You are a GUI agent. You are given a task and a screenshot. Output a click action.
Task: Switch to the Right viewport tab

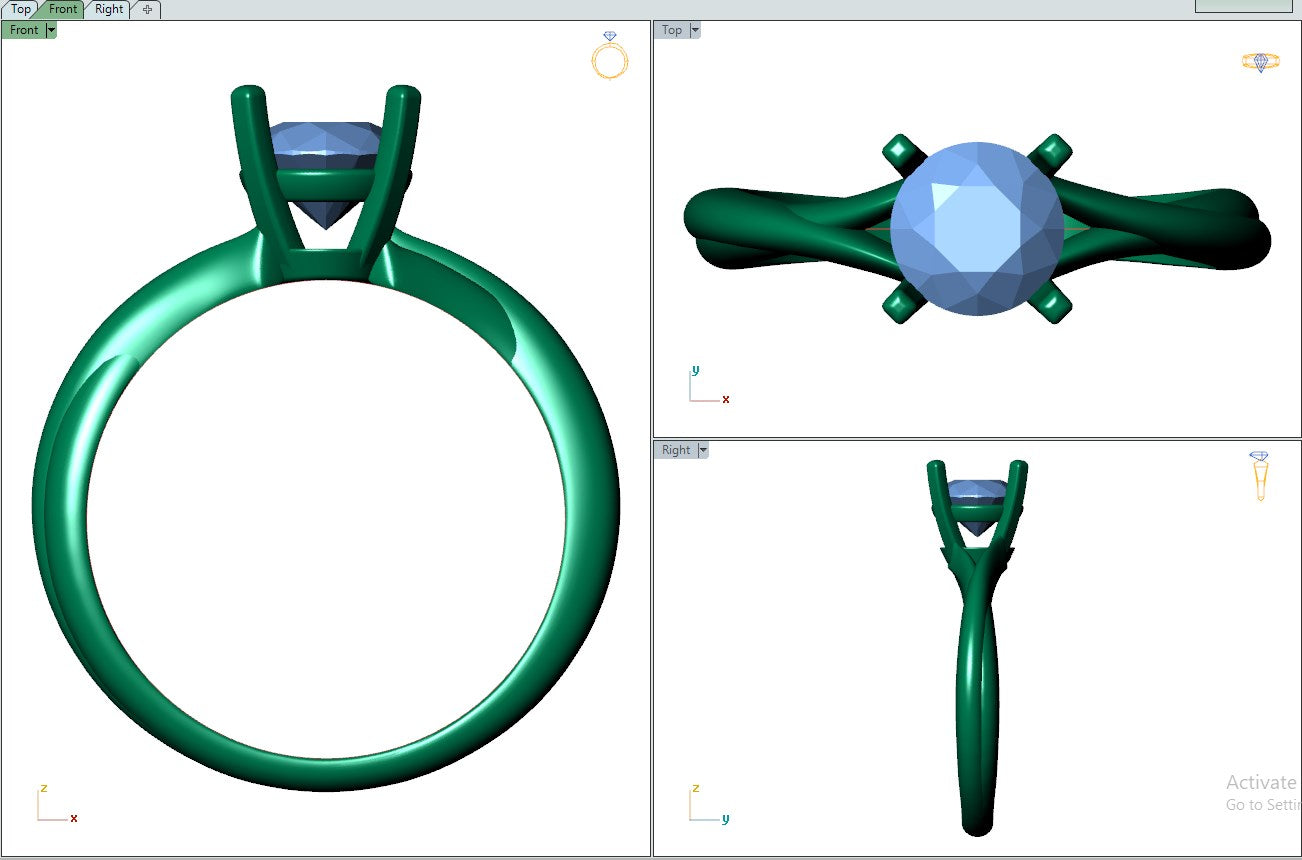[x=109, y=9]
